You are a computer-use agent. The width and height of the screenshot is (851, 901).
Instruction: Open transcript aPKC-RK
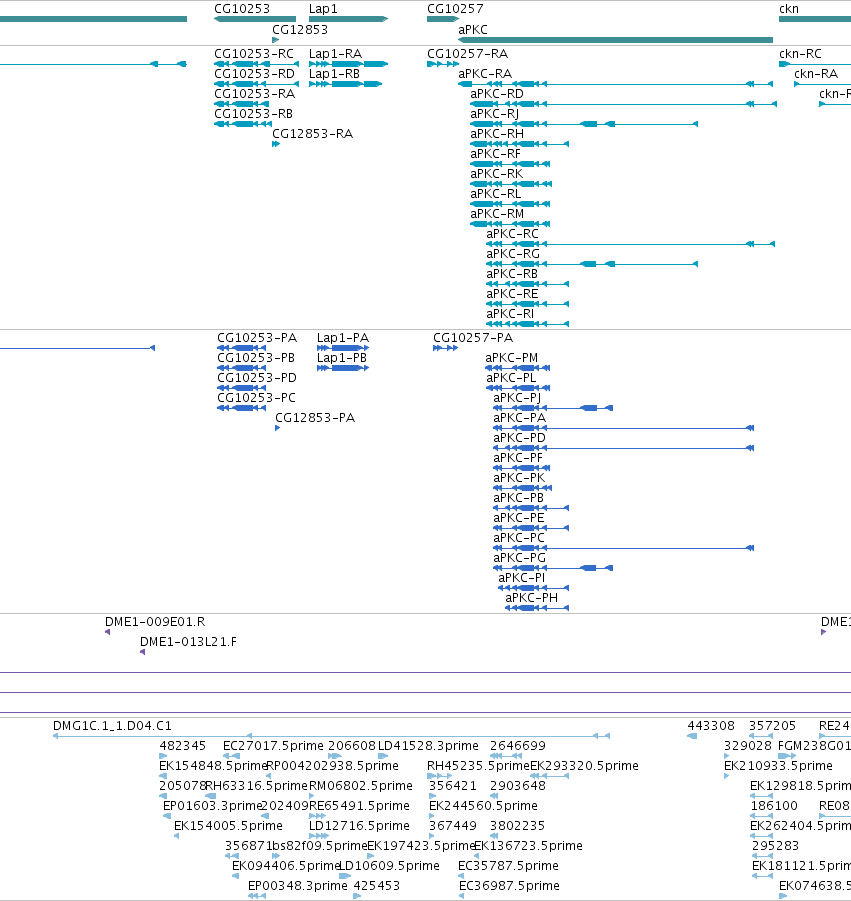click(496, 174)
